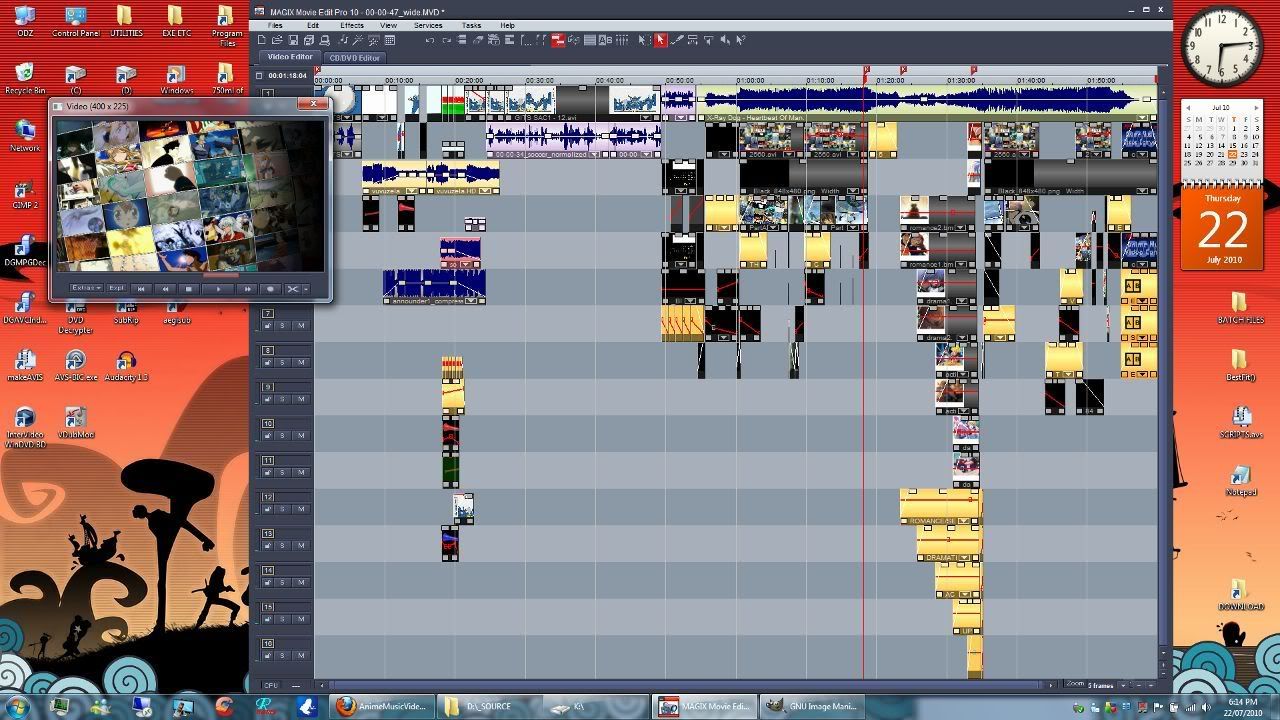The image size is (1280, 720).
Task: Click the music note audio icon
Action: 342,40
